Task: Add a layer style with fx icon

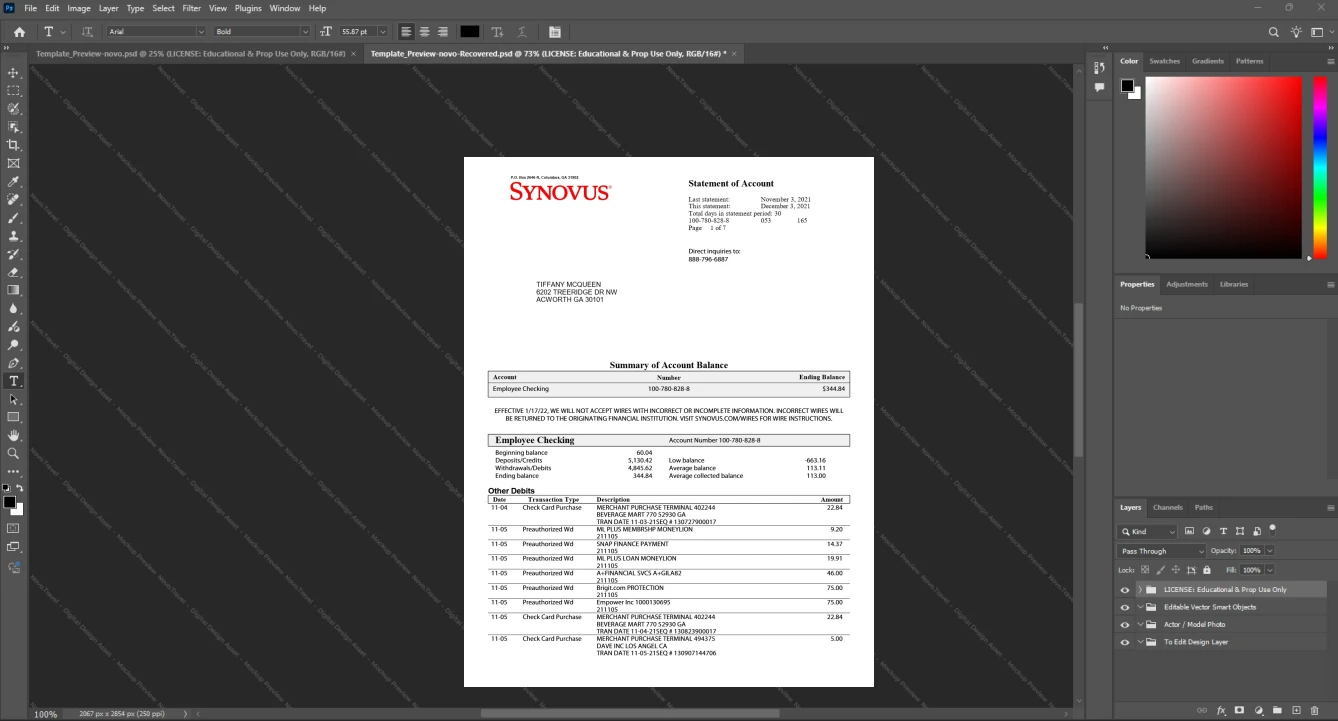Action: point(1221,710)
